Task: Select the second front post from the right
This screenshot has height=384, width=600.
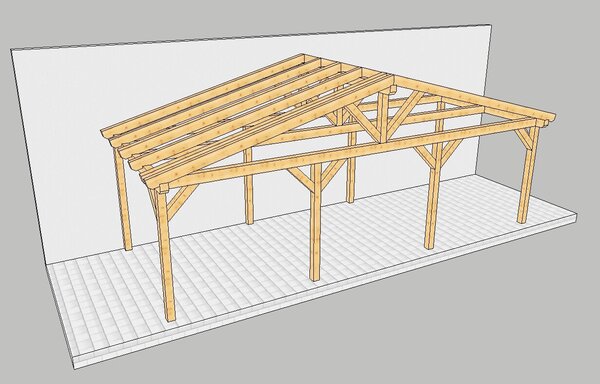Action: point(432,195)
